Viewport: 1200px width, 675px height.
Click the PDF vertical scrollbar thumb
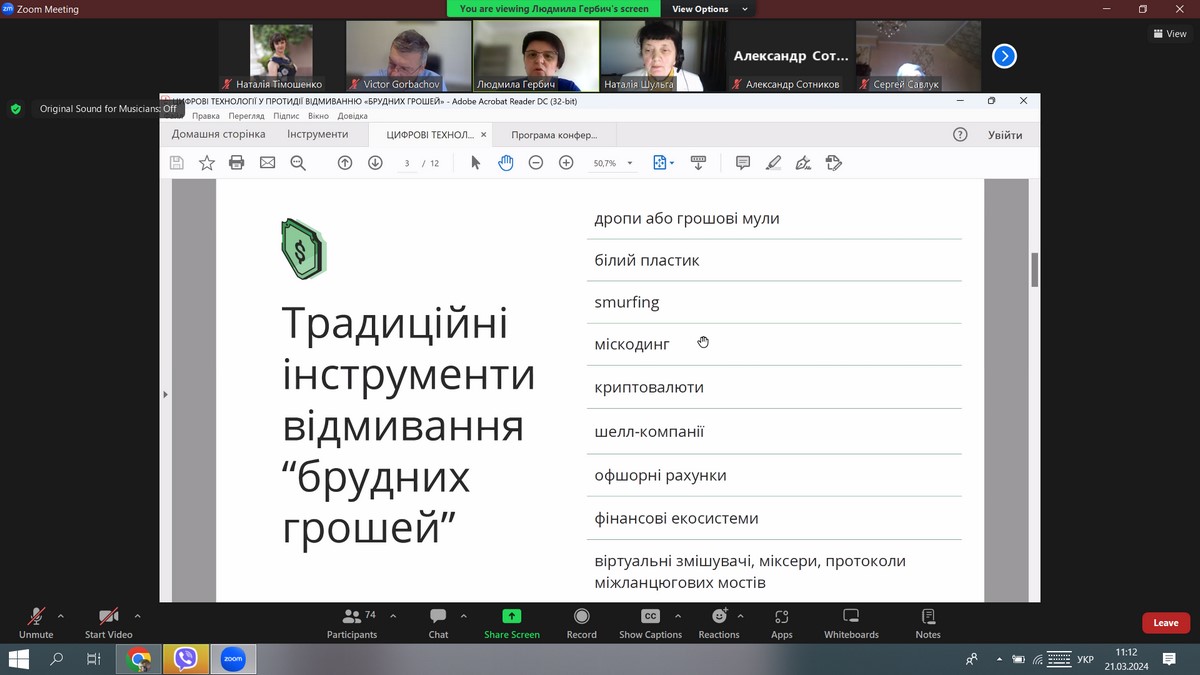tap(1034, 270)
